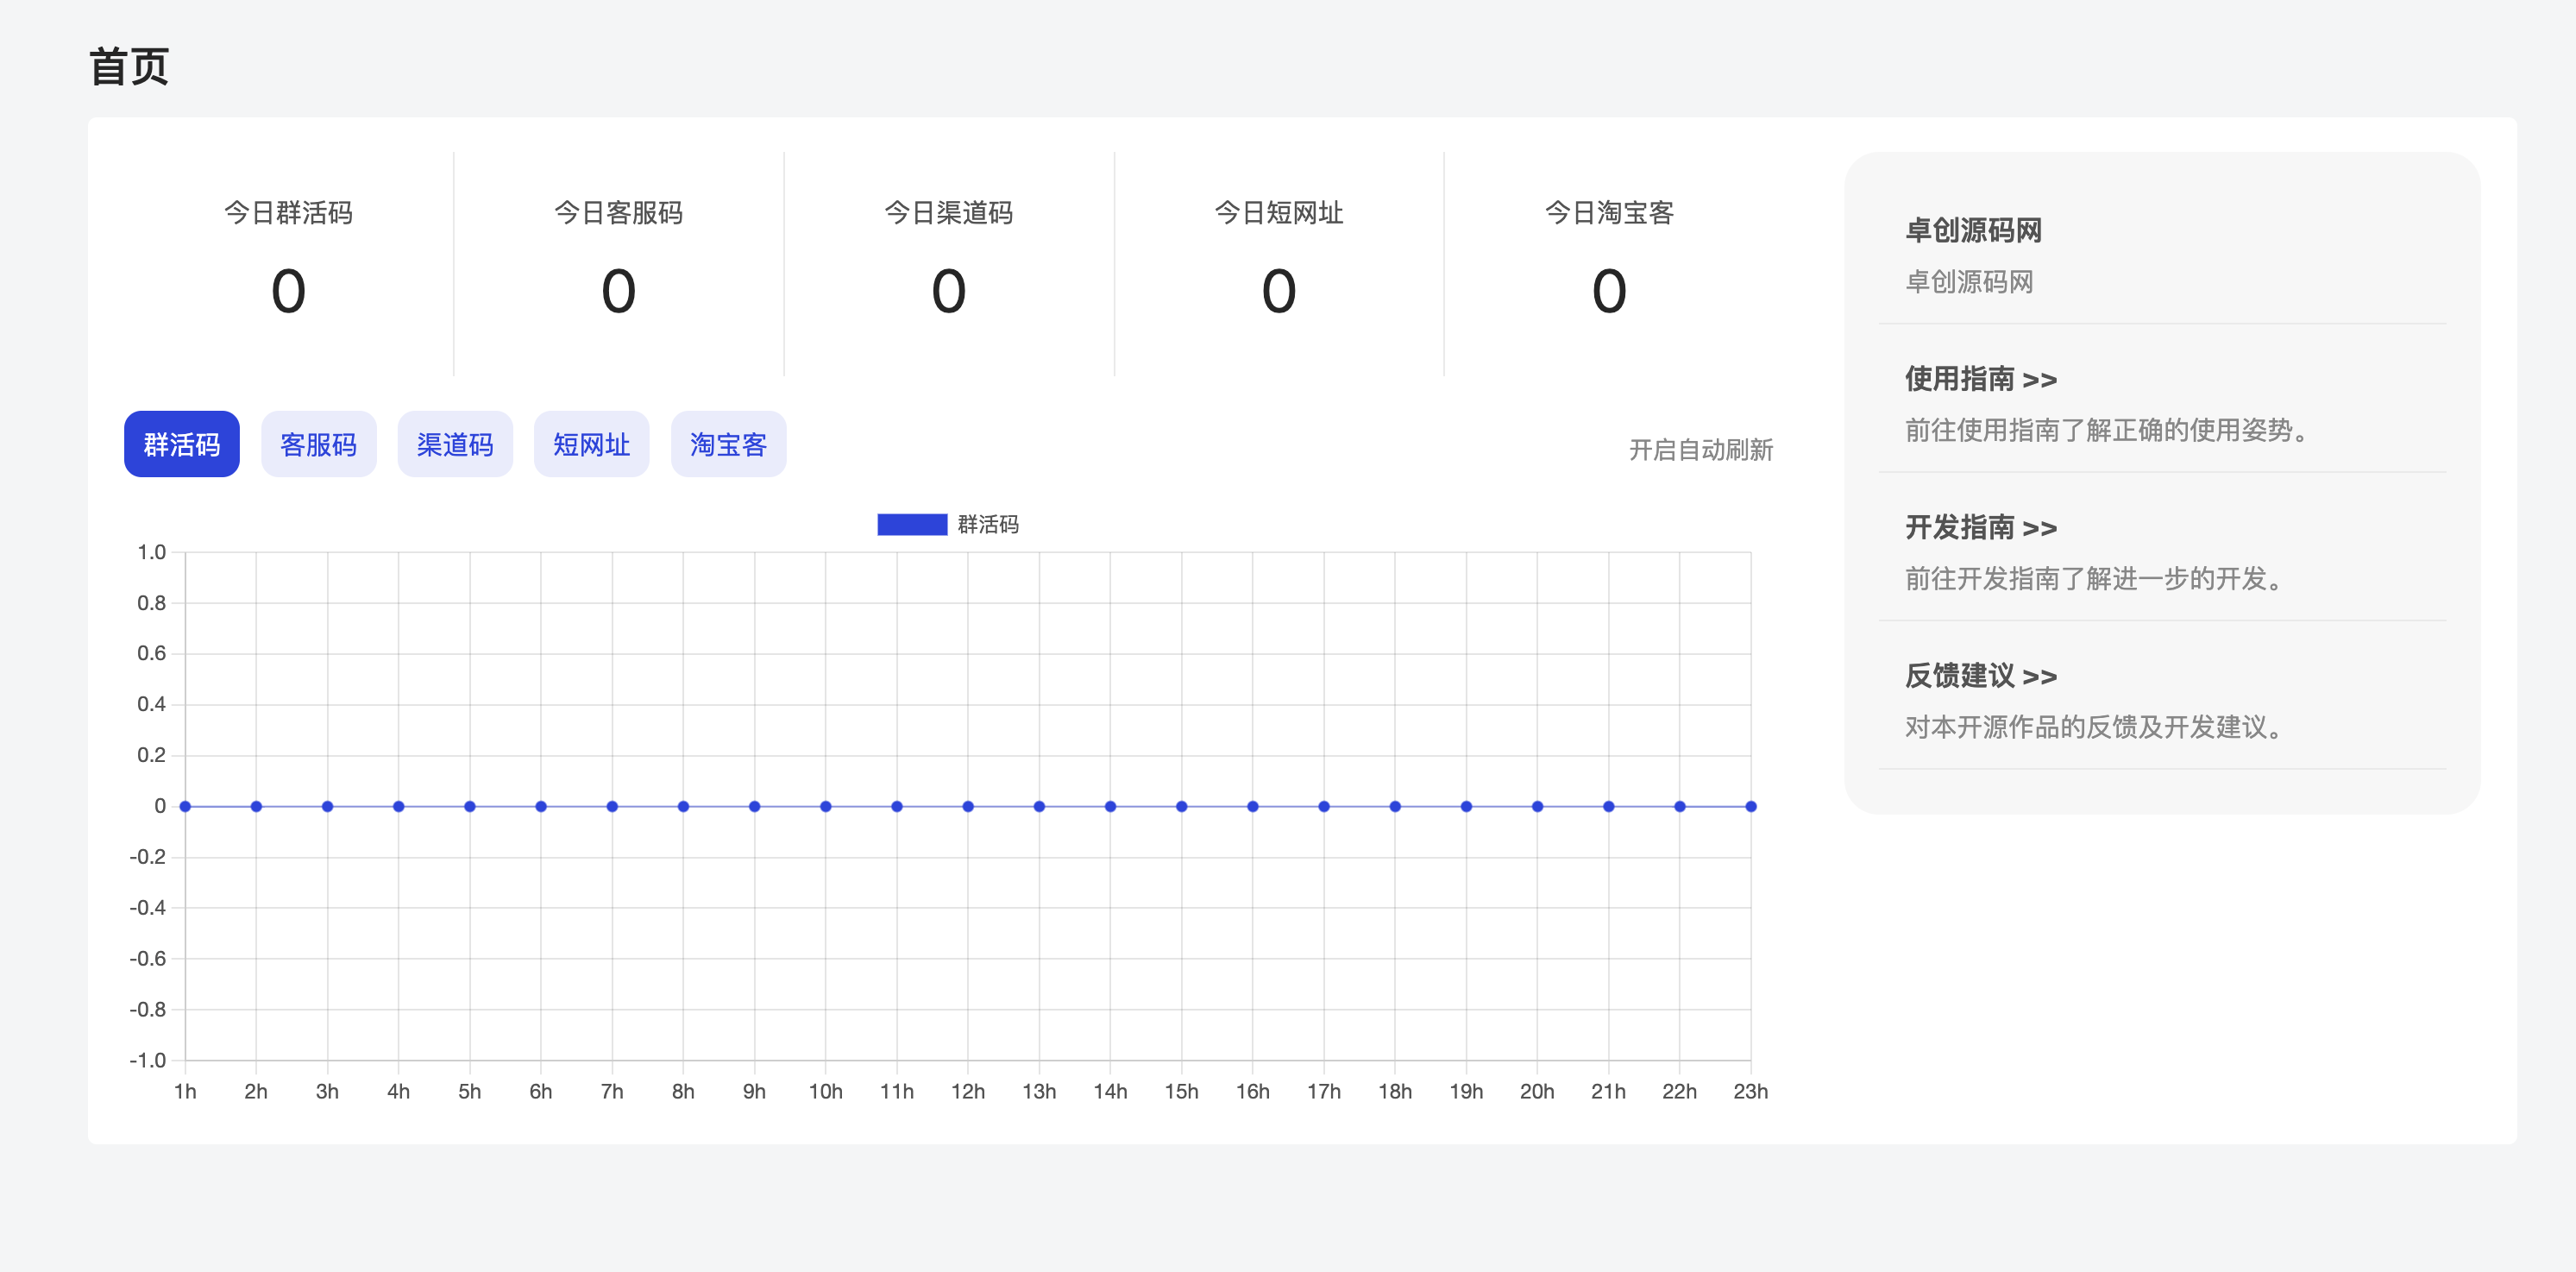2576x1272 pixels.
Task: Switch to the 客服码 tab
Action: click(x=318, y=444)
